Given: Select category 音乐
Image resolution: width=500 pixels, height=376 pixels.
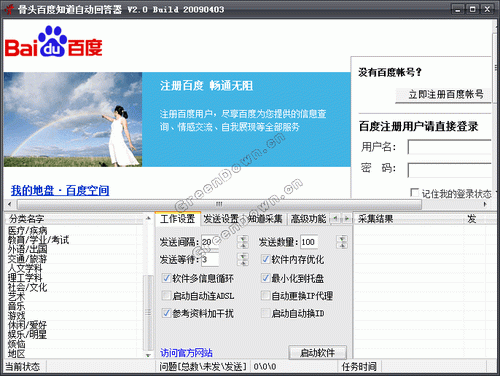Looking at the screenshot, I should [x=16, y=306].
